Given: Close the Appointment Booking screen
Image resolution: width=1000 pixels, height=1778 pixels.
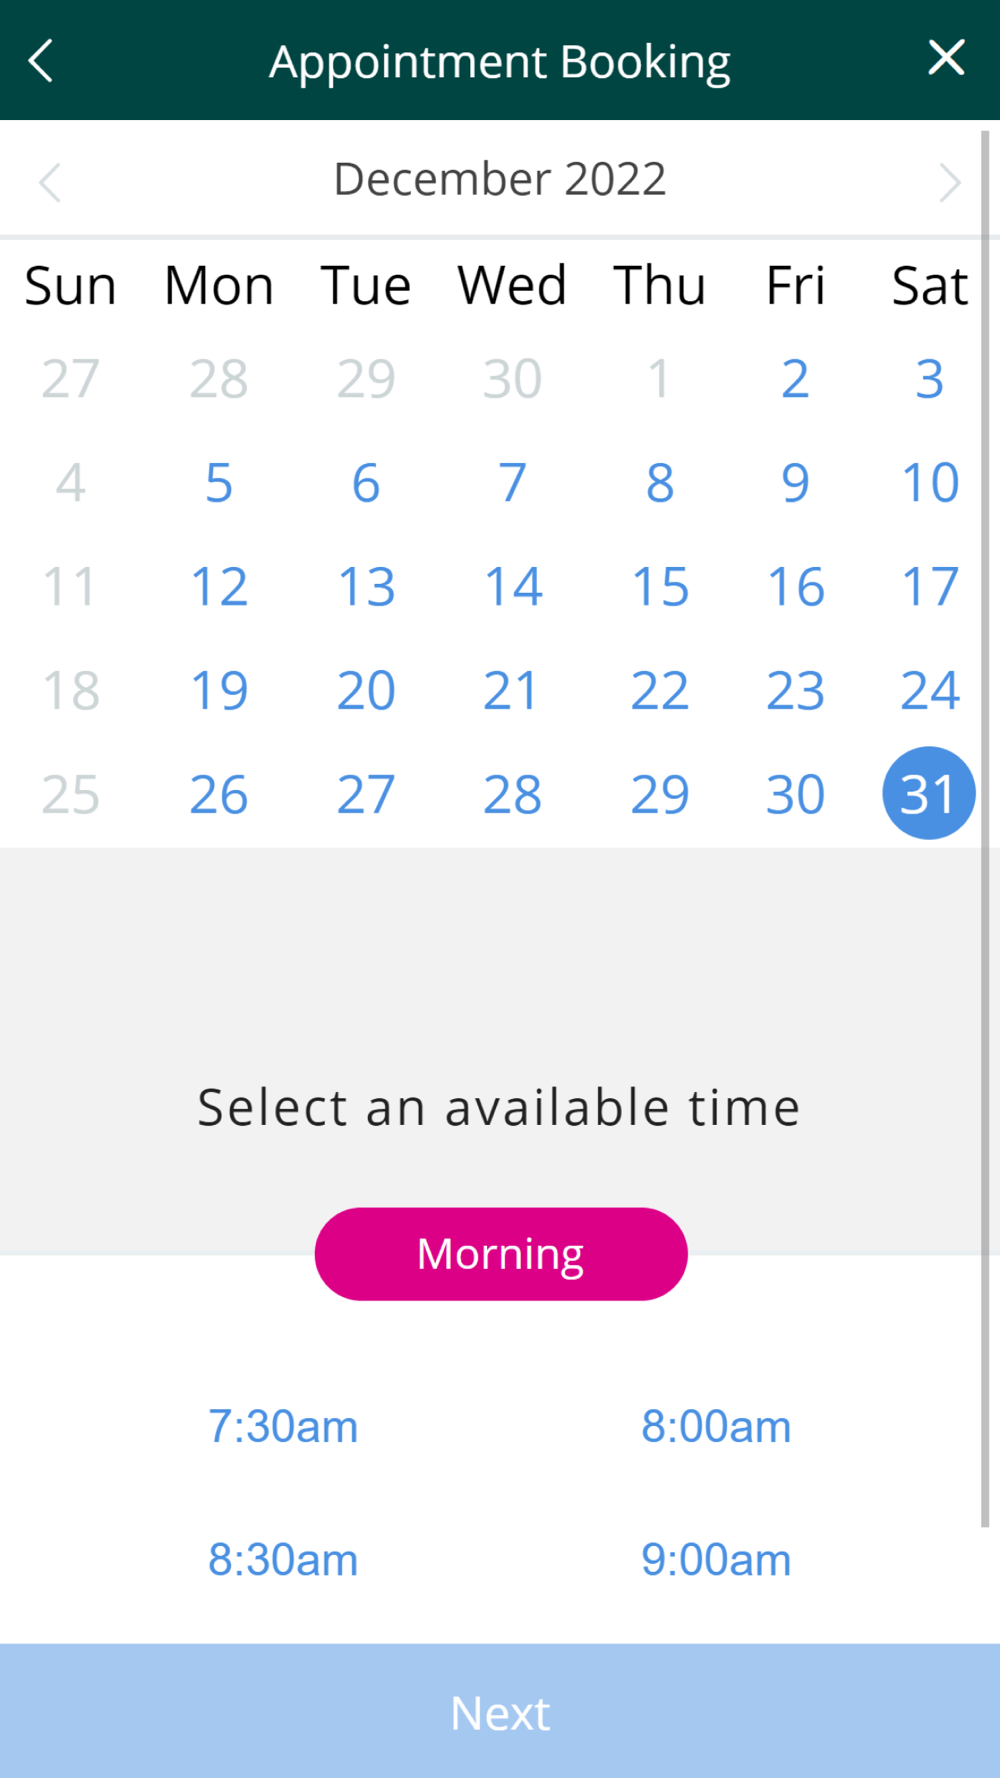Looking at the screenshot, I should point(946,58).
